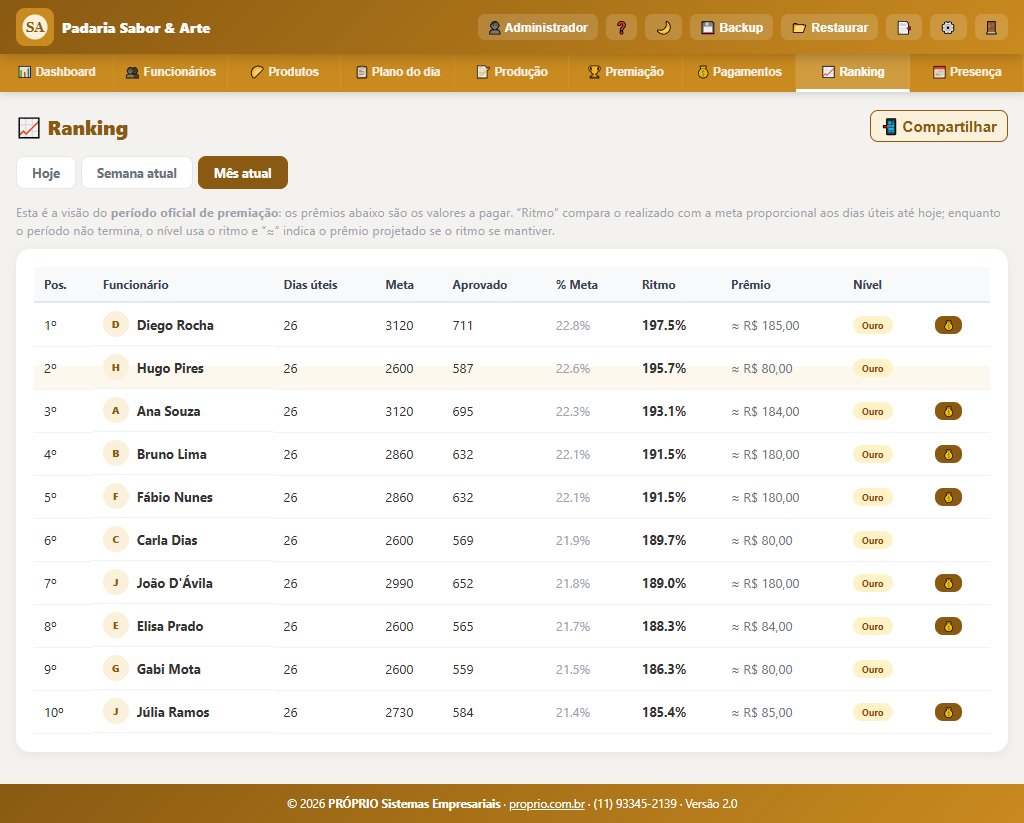Click Gabi Mota's avatar letter G
This screenshot has width=1024, height=823.
(116, 669)
